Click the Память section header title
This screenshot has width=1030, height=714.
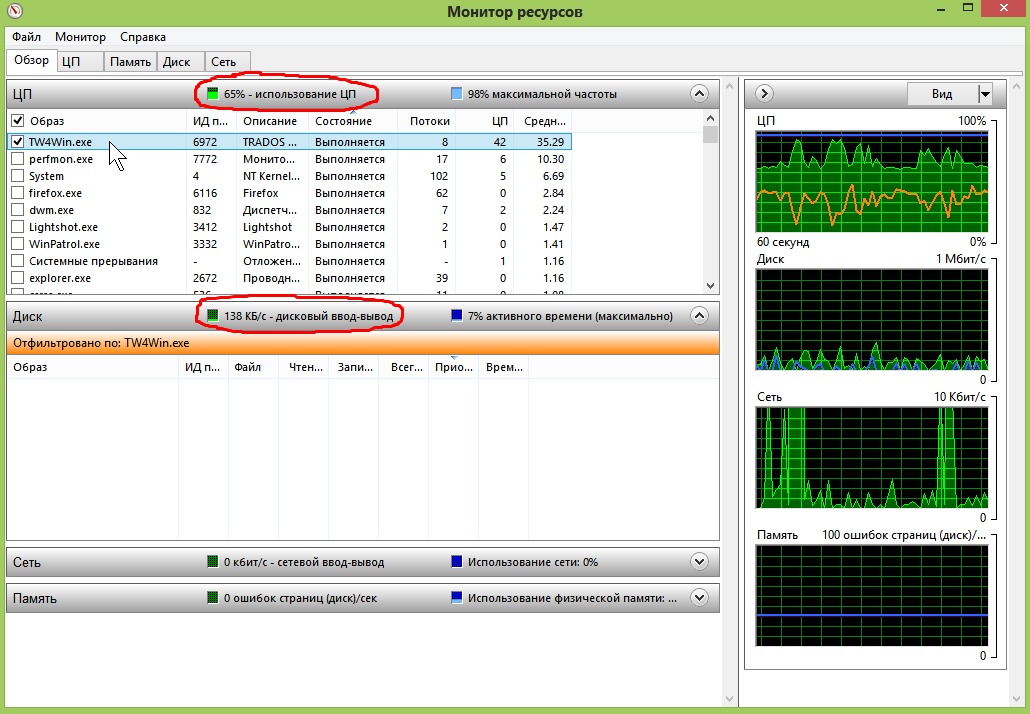click(x=35, y=598)
